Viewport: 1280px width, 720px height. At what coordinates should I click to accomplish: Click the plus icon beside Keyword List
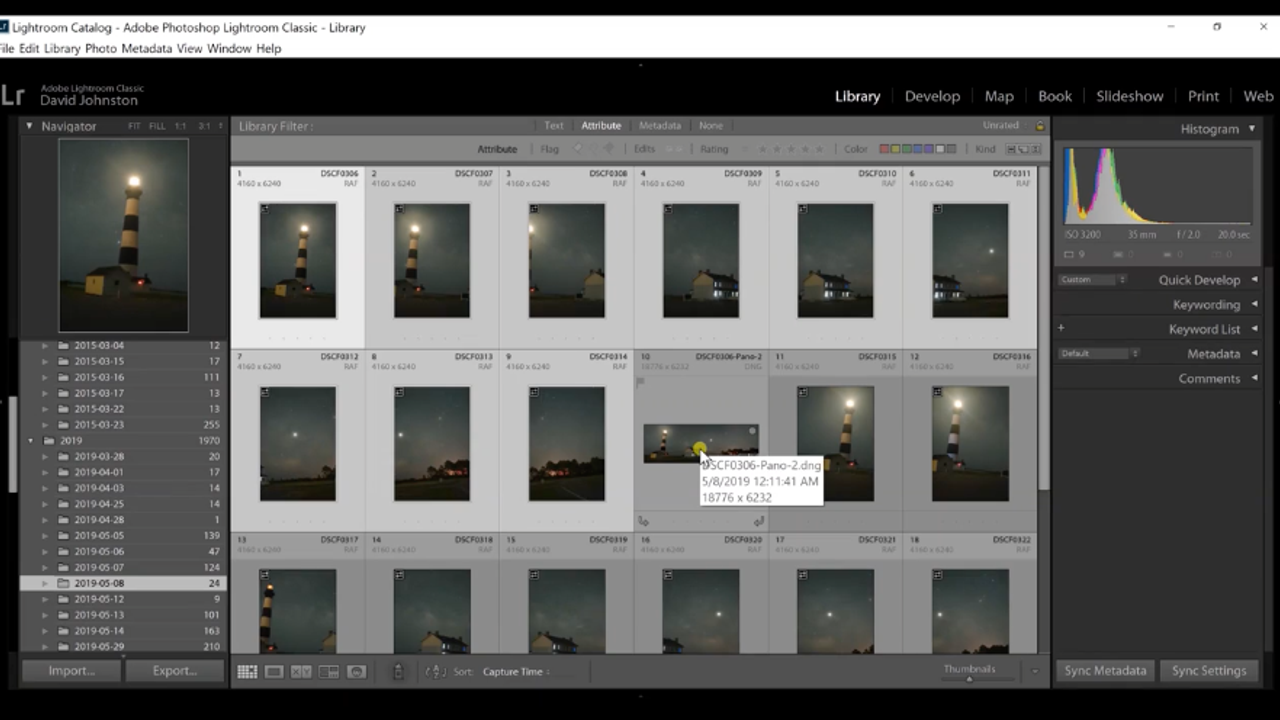1061,328
